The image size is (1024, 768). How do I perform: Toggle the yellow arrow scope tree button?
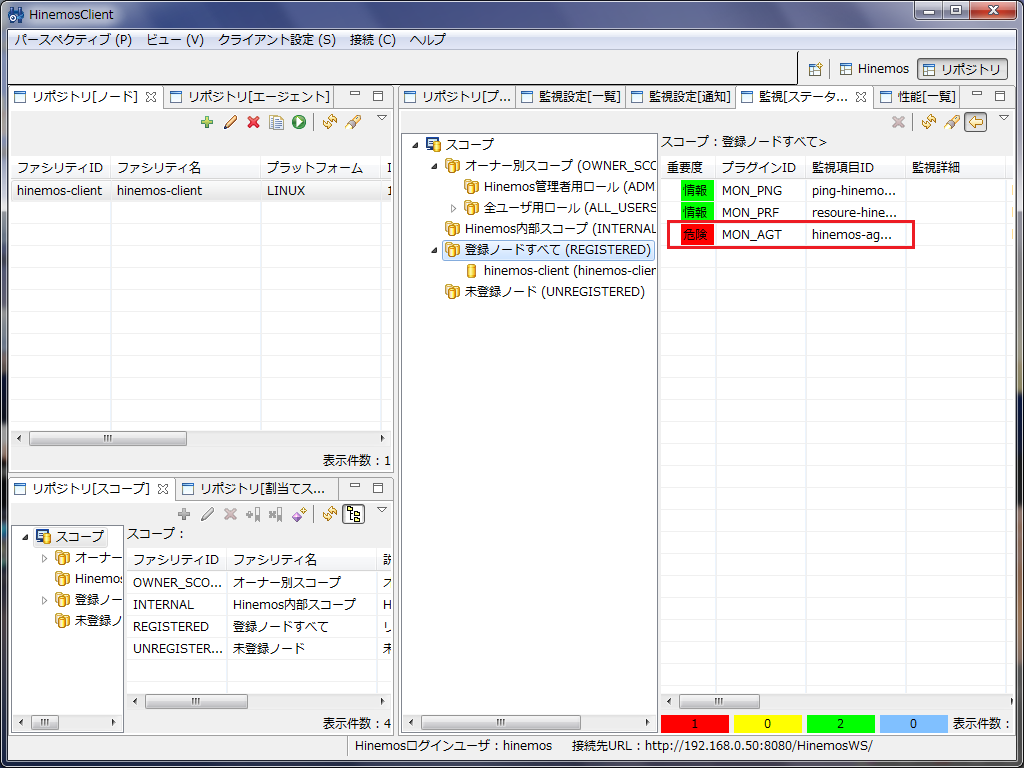975,122
